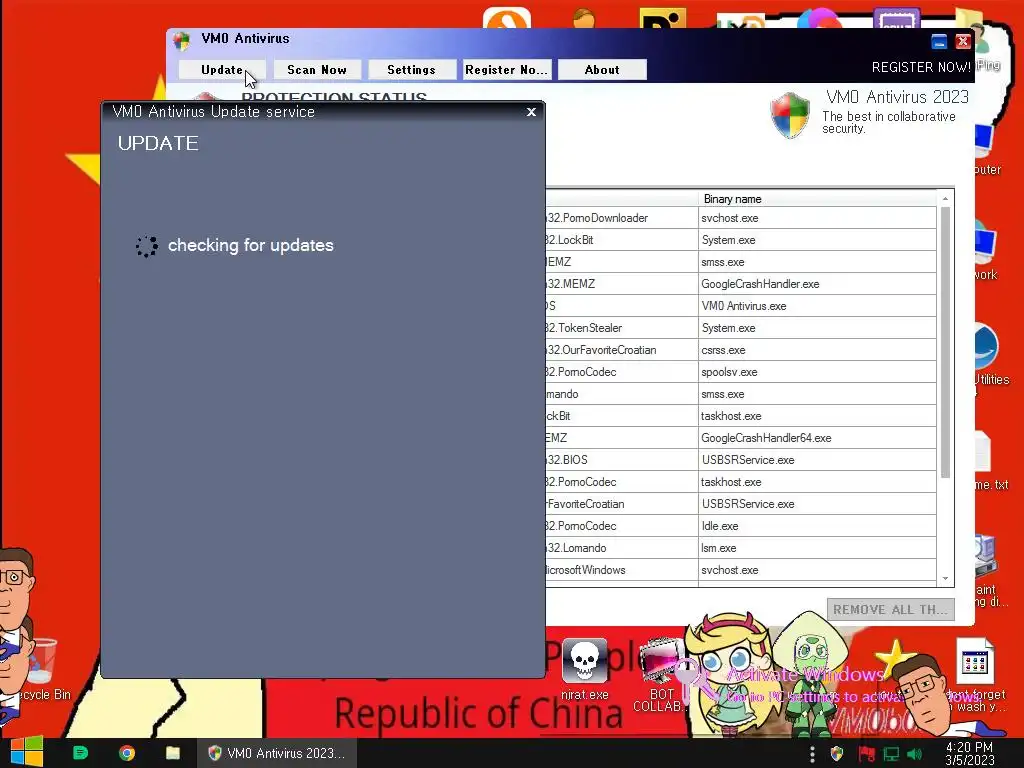
Task: Select the spoolsv.exe binary row
Action: pos(817,372)
